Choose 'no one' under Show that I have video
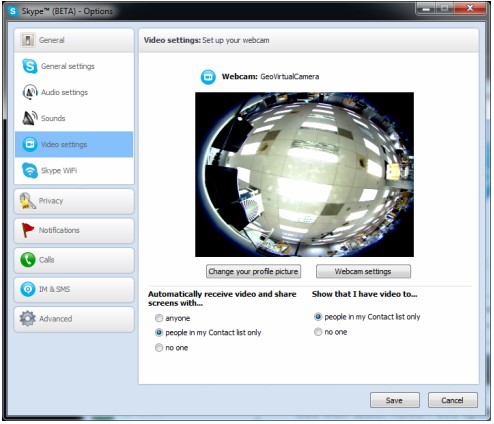 pyautogui.click(x=318, y=332)
